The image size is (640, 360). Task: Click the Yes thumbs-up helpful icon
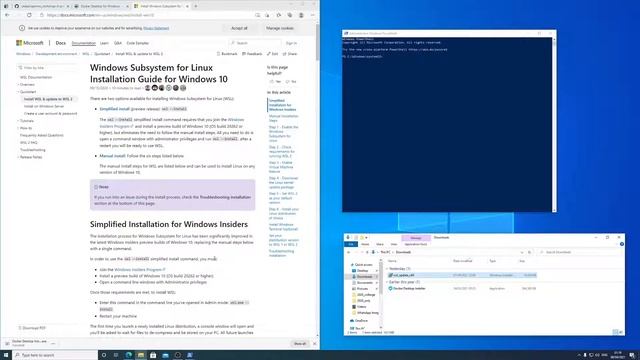[272, 82]
